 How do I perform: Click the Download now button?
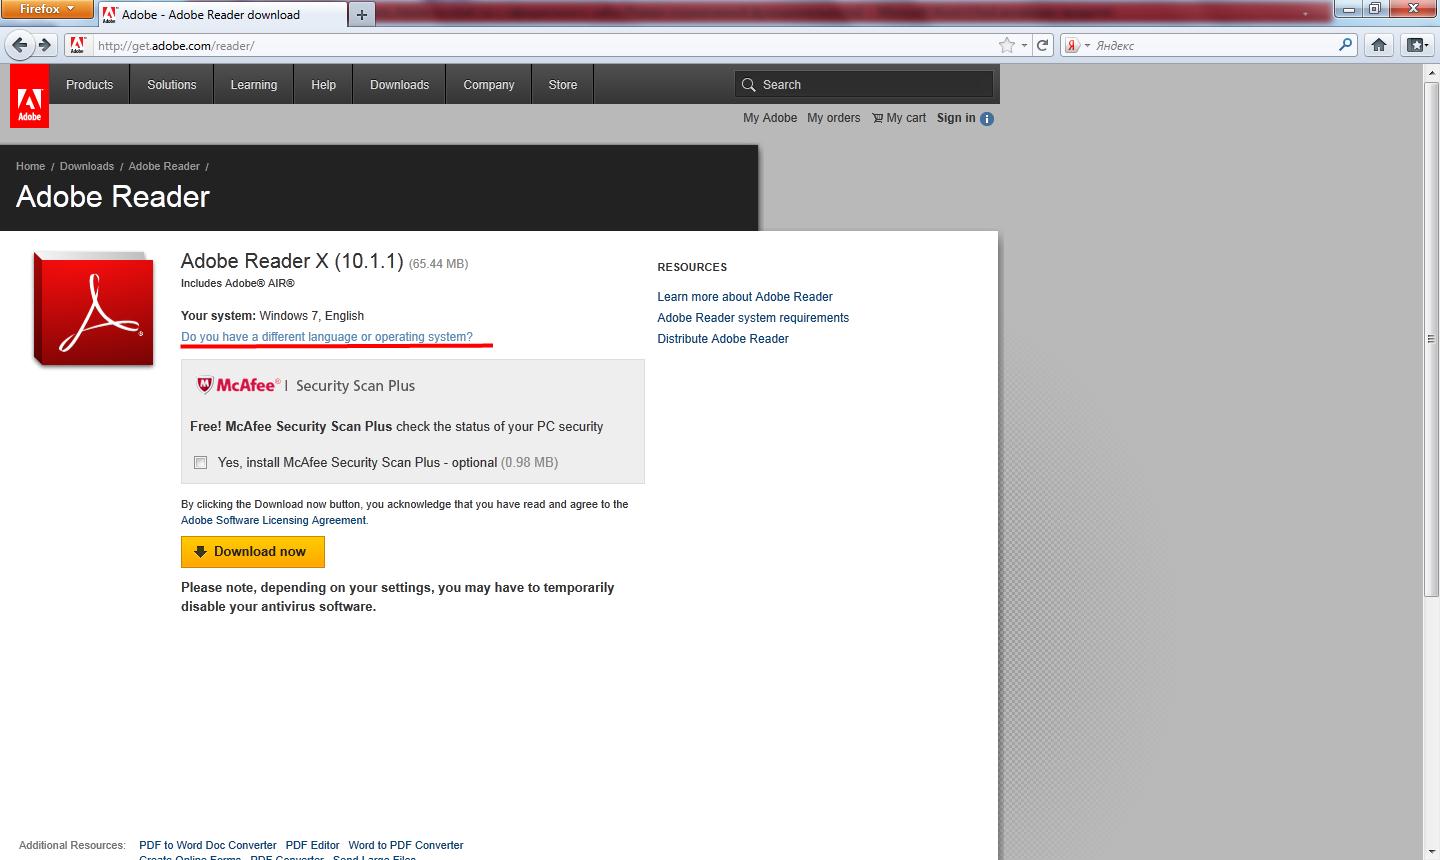click(253, 552)
